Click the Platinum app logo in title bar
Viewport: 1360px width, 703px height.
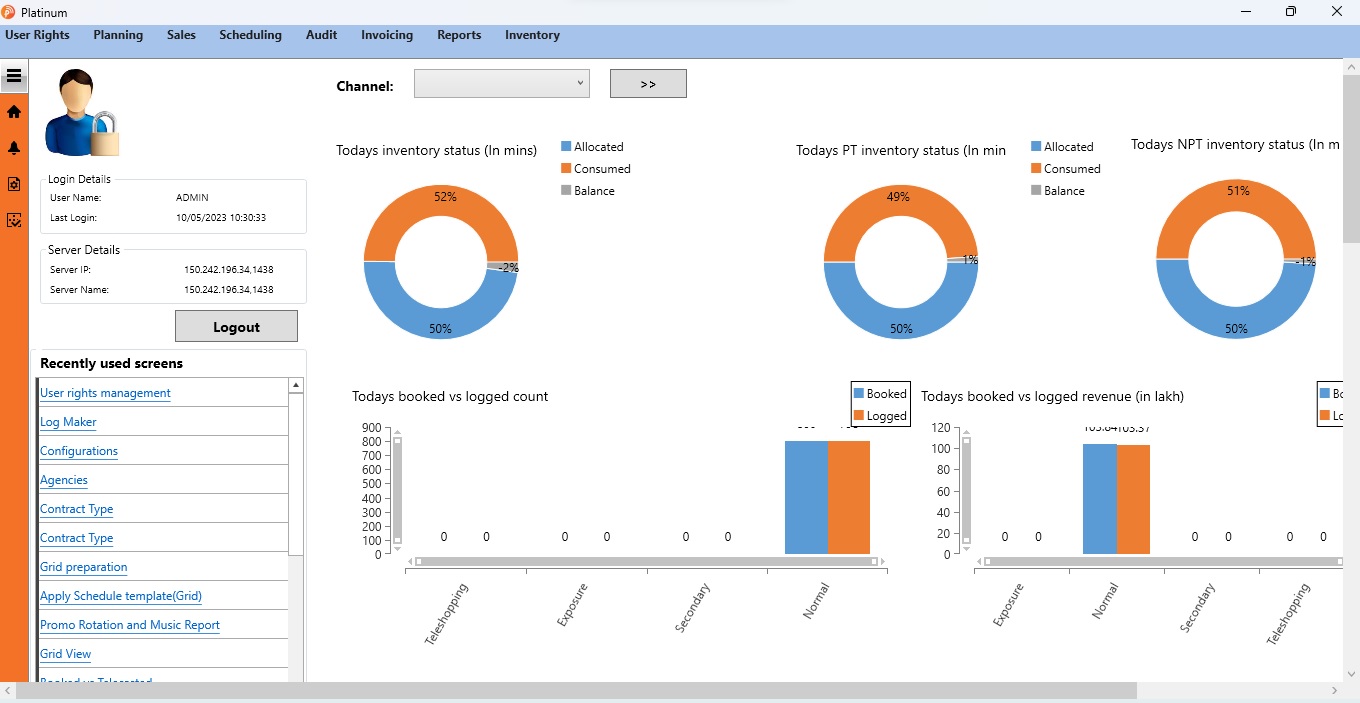(x=10, y=12)
